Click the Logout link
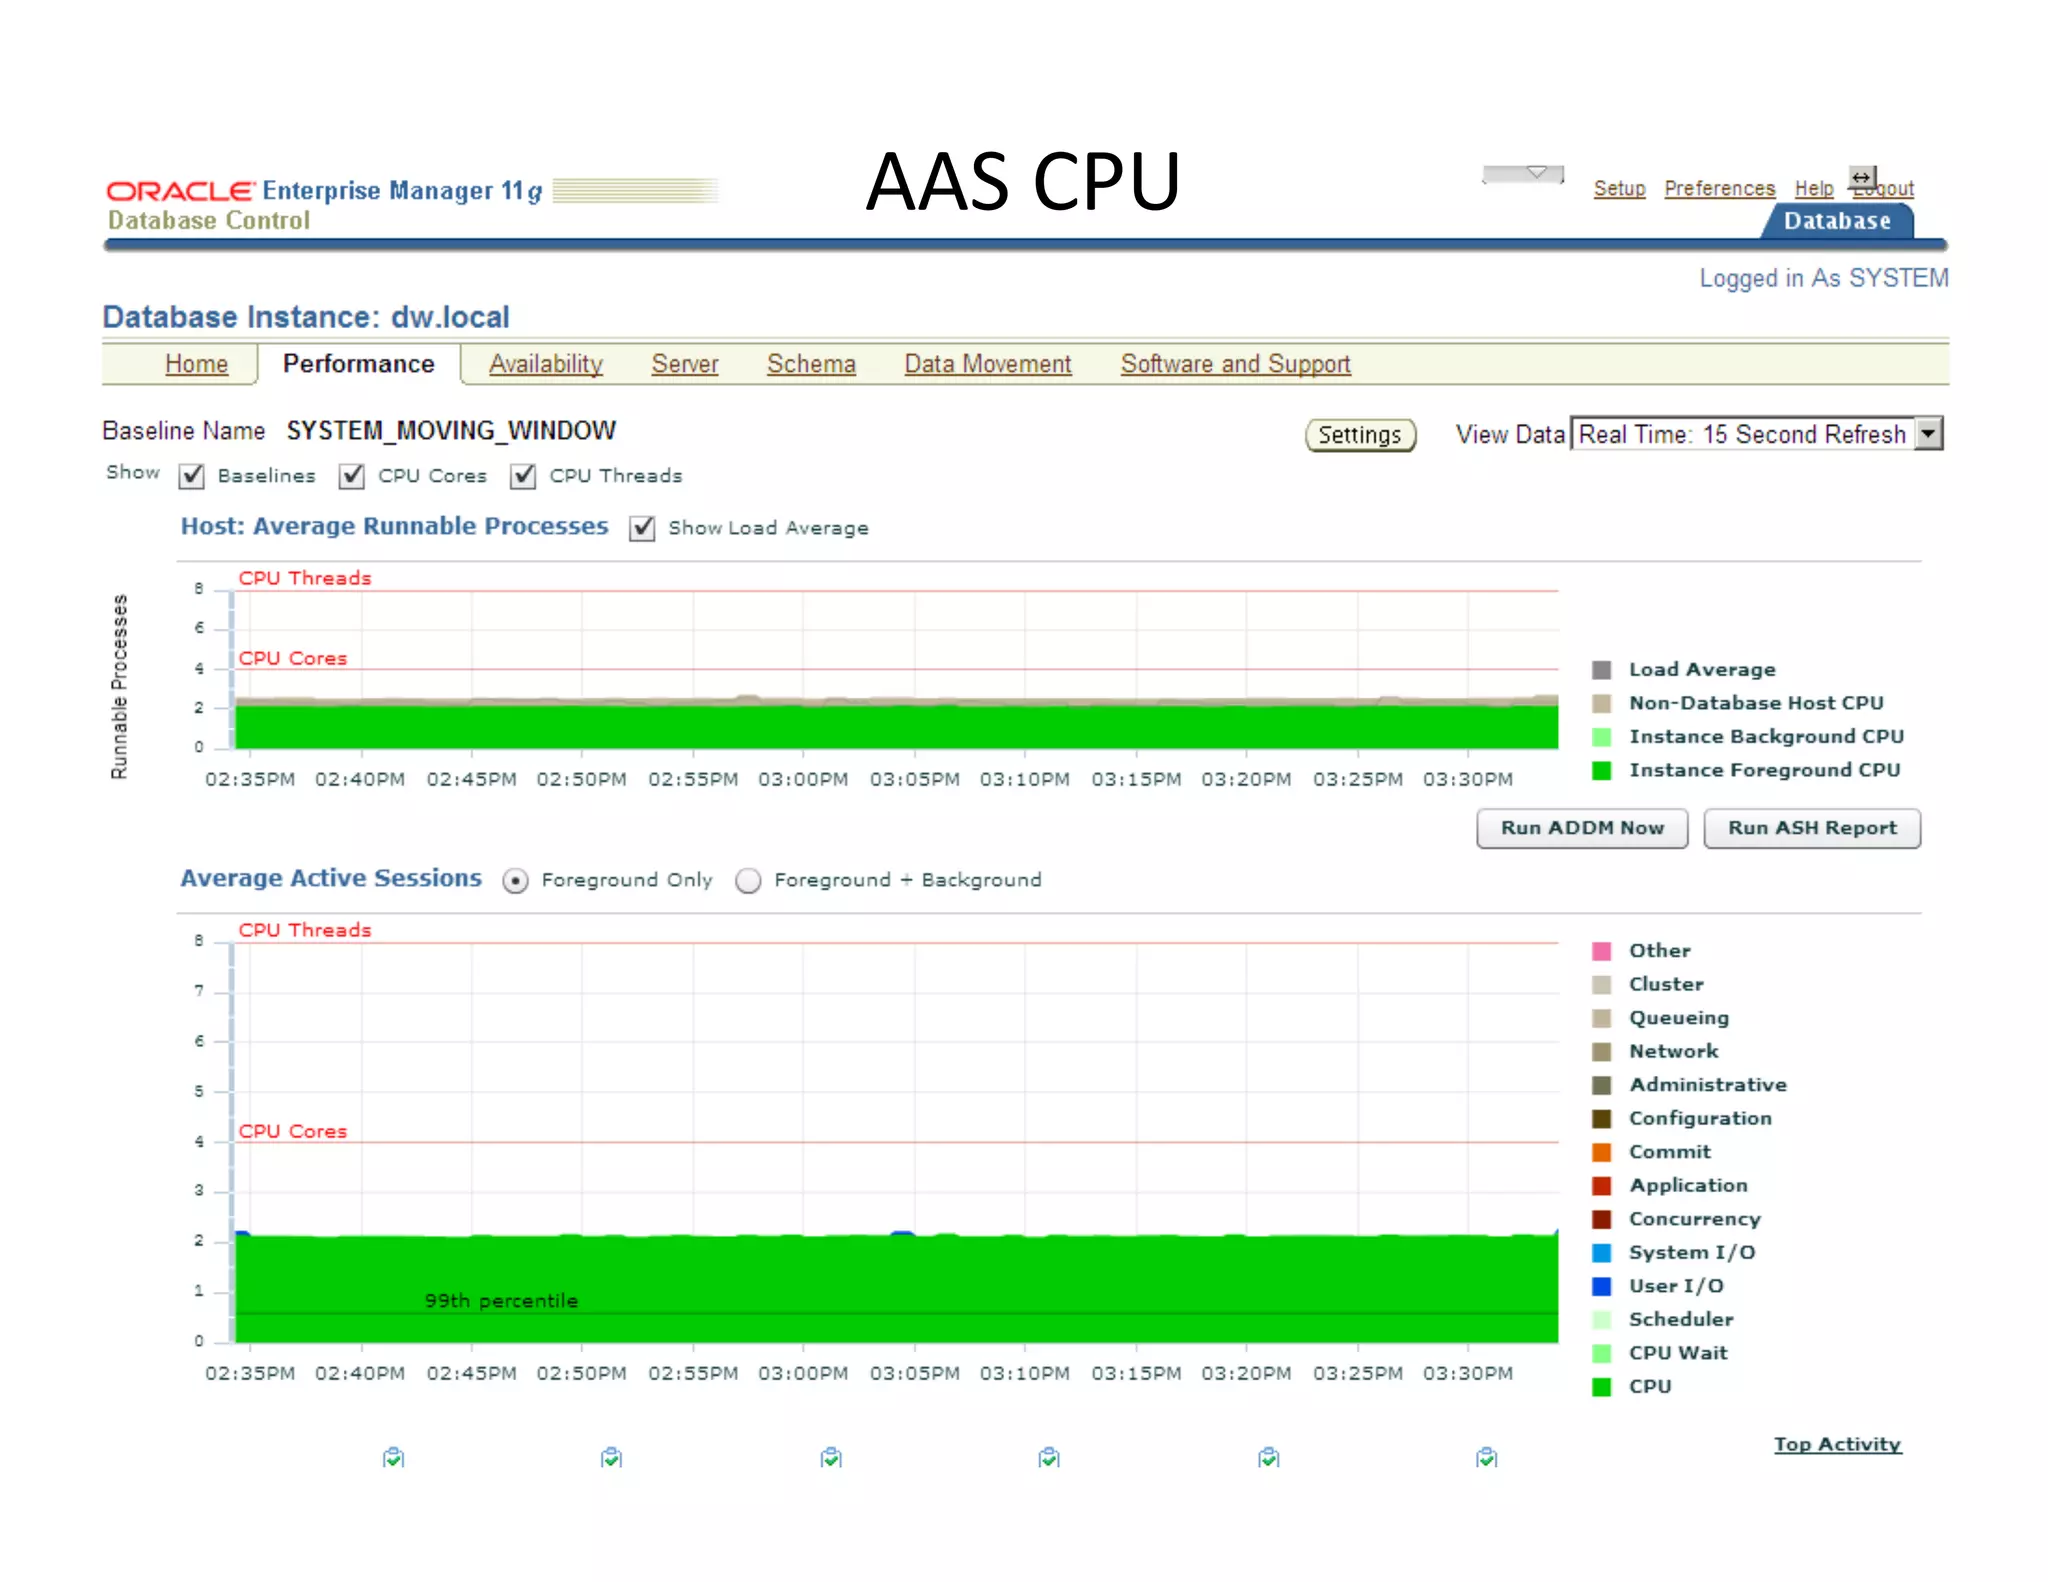Viewport: 2048px width, 1582px height. pos(1882,188)
